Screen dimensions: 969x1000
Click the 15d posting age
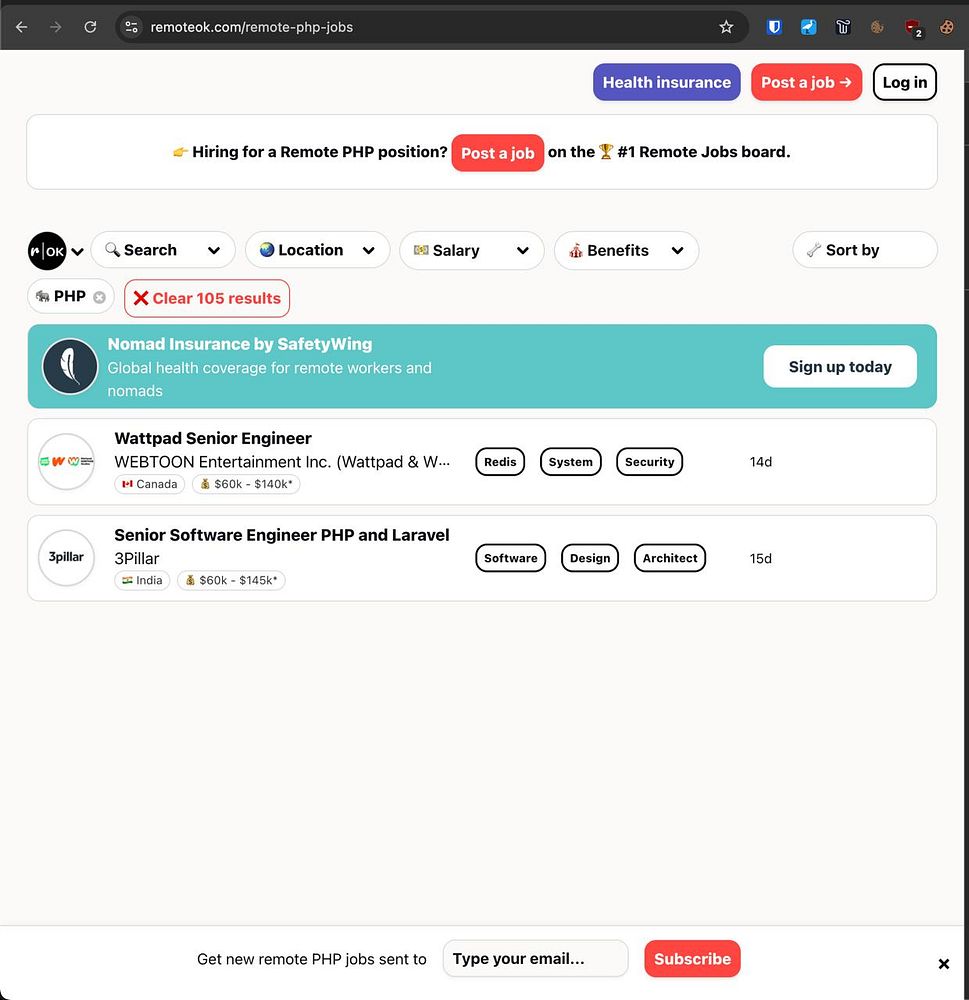point(760,559)
